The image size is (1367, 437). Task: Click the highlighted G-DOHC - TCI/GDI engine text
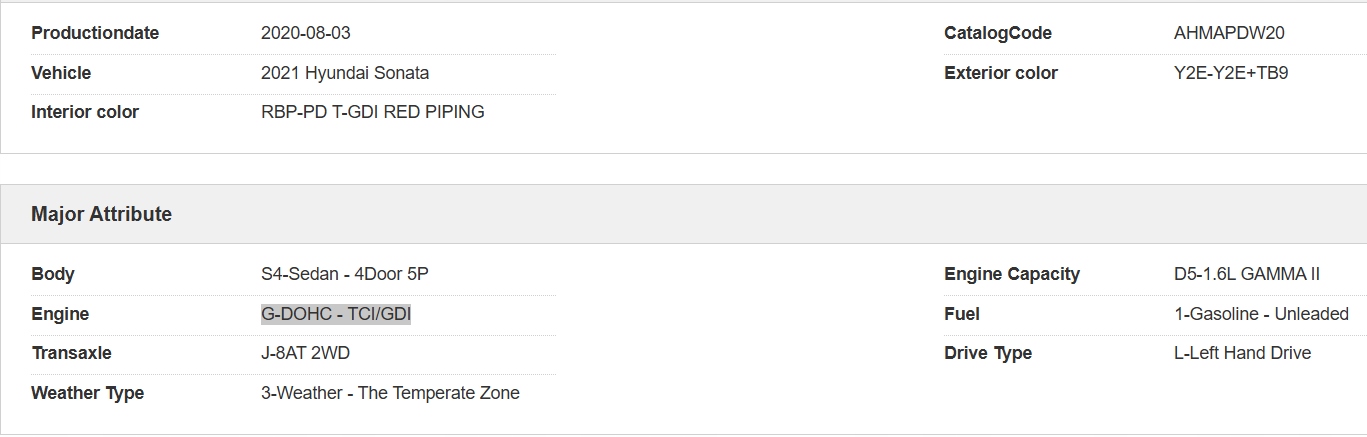(x=335, y=314)
